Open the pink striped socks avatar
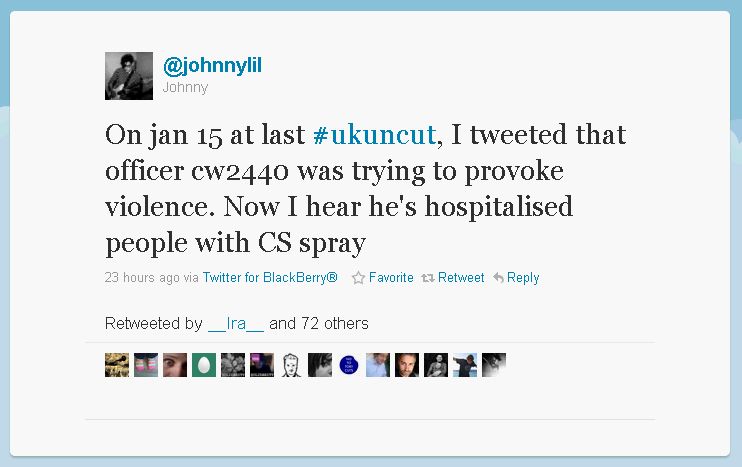 pos(146,365)
